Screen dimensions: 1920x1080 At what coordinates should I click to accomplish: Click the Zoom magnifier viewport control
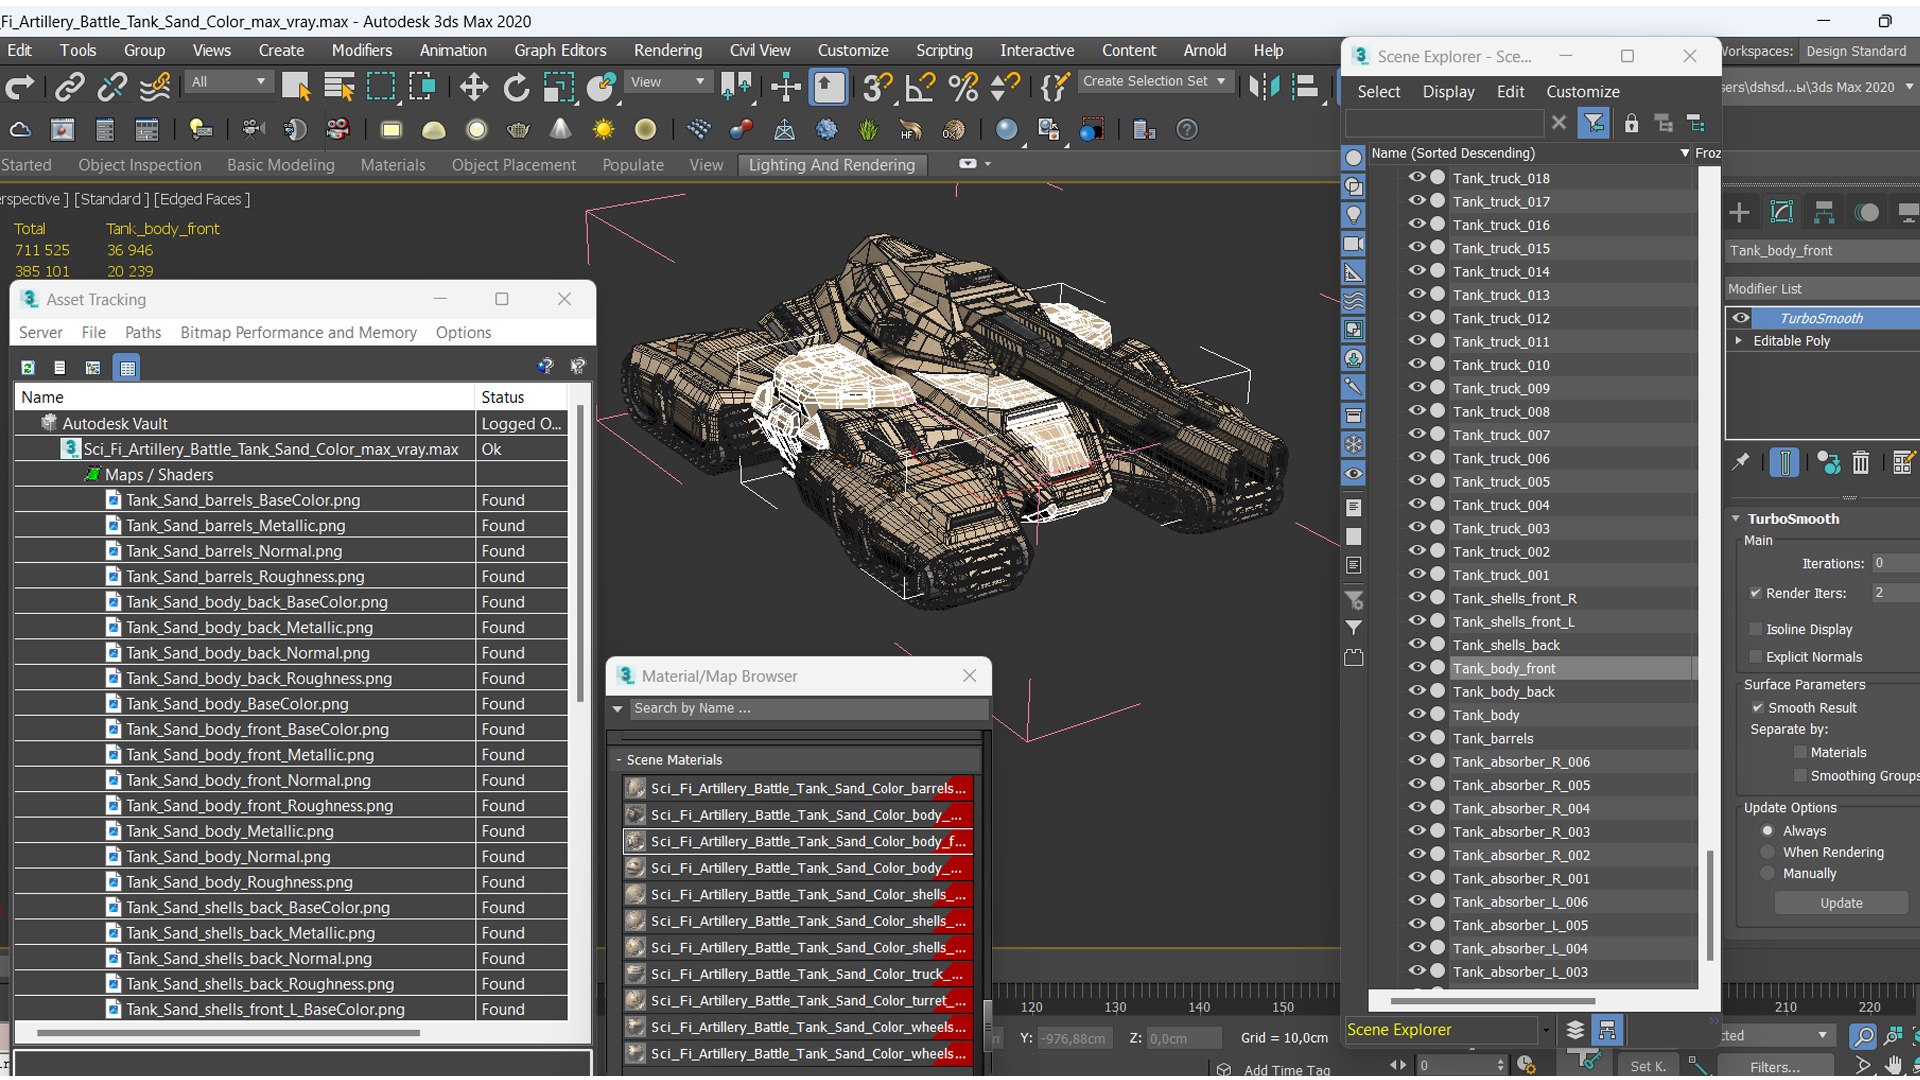[1863, 1037]
